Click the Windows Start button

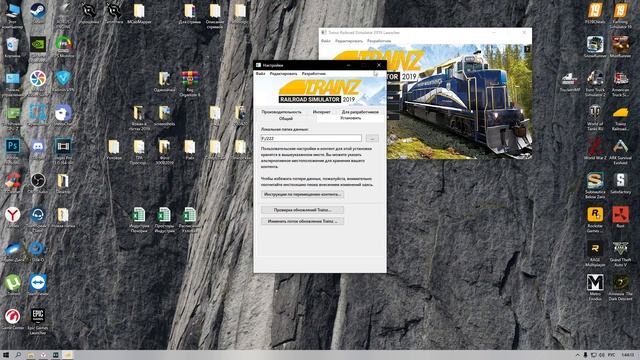click(6, 355)
